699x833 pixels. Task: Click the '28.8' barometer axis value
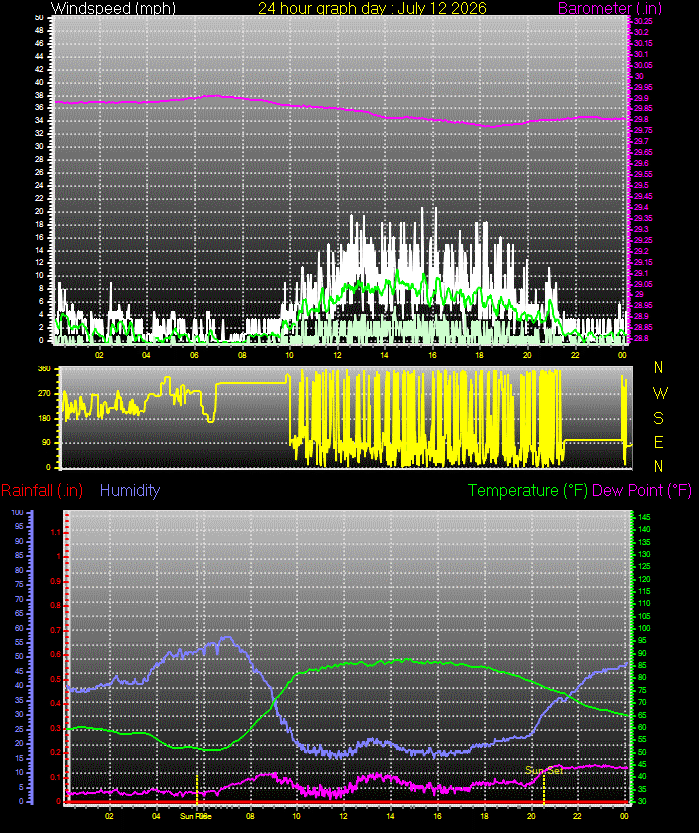point(641,338)
